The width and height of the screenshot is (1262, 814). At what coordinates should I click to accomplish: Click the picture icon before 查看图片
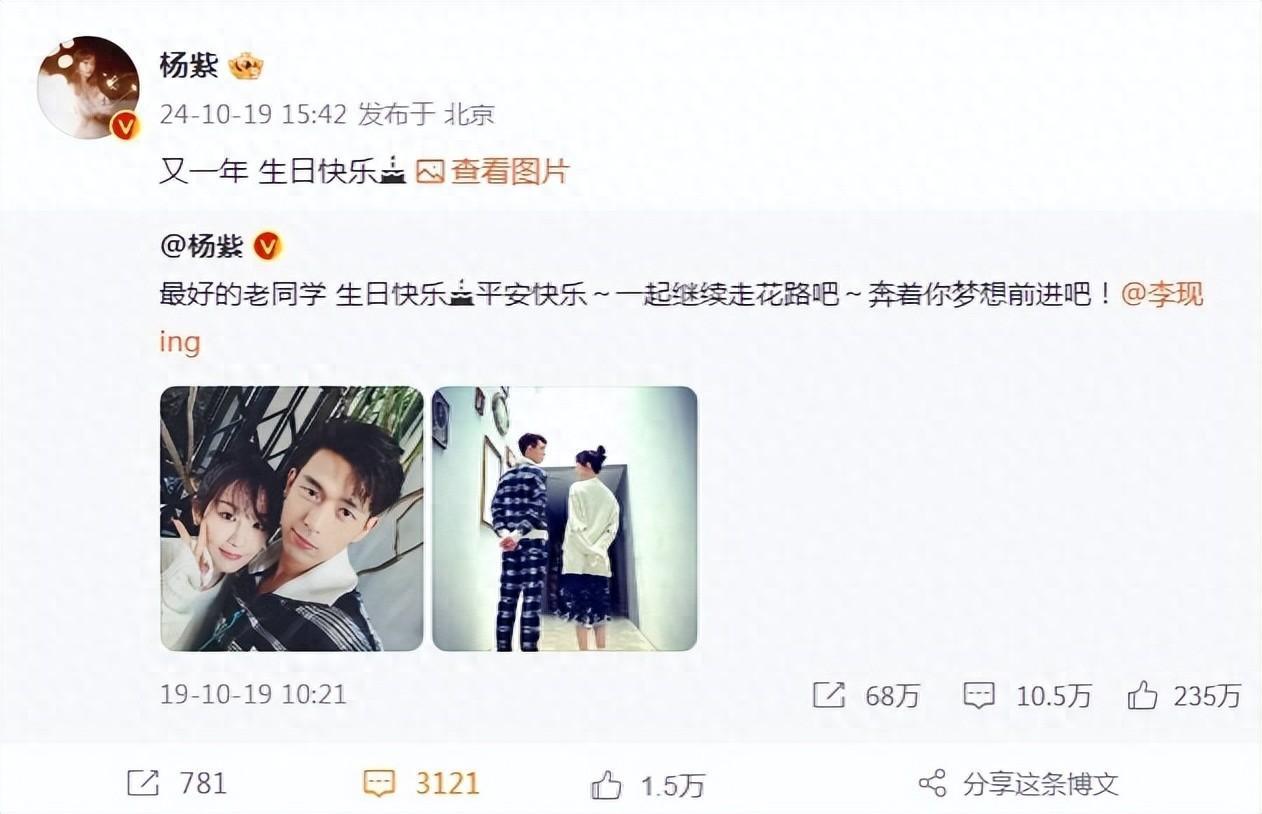tap(430, 172)
